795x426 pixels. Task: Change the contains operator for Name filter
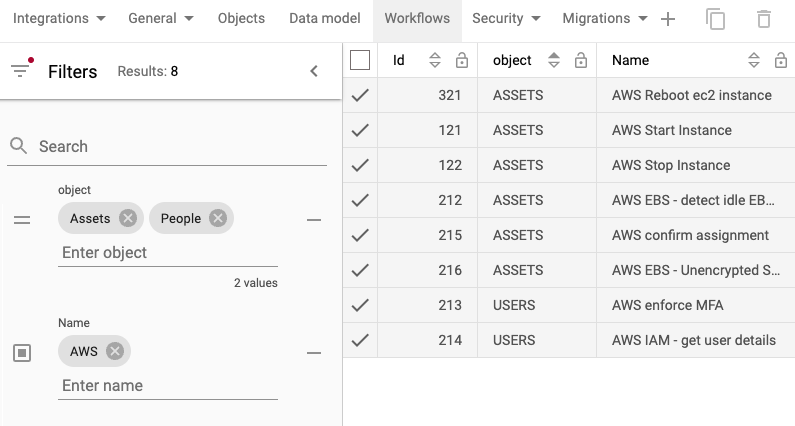click(22, 353)
